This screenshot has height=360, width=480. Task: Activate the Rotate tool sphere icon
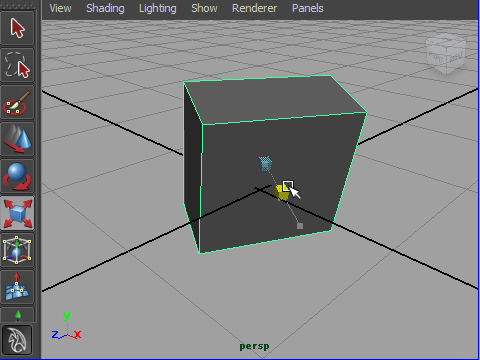(17, 176)
